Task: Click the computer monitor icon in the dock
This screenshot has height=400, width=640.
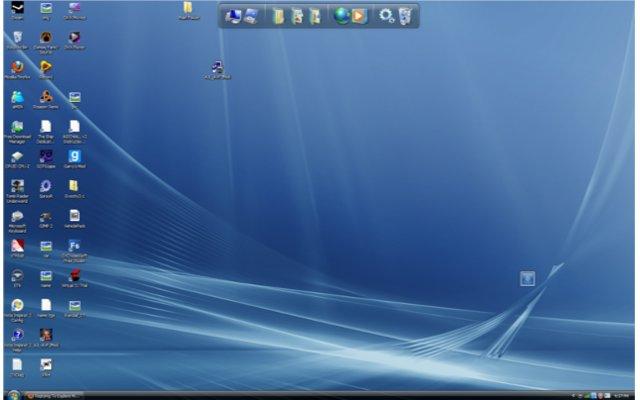Action: tap(233, 16)
